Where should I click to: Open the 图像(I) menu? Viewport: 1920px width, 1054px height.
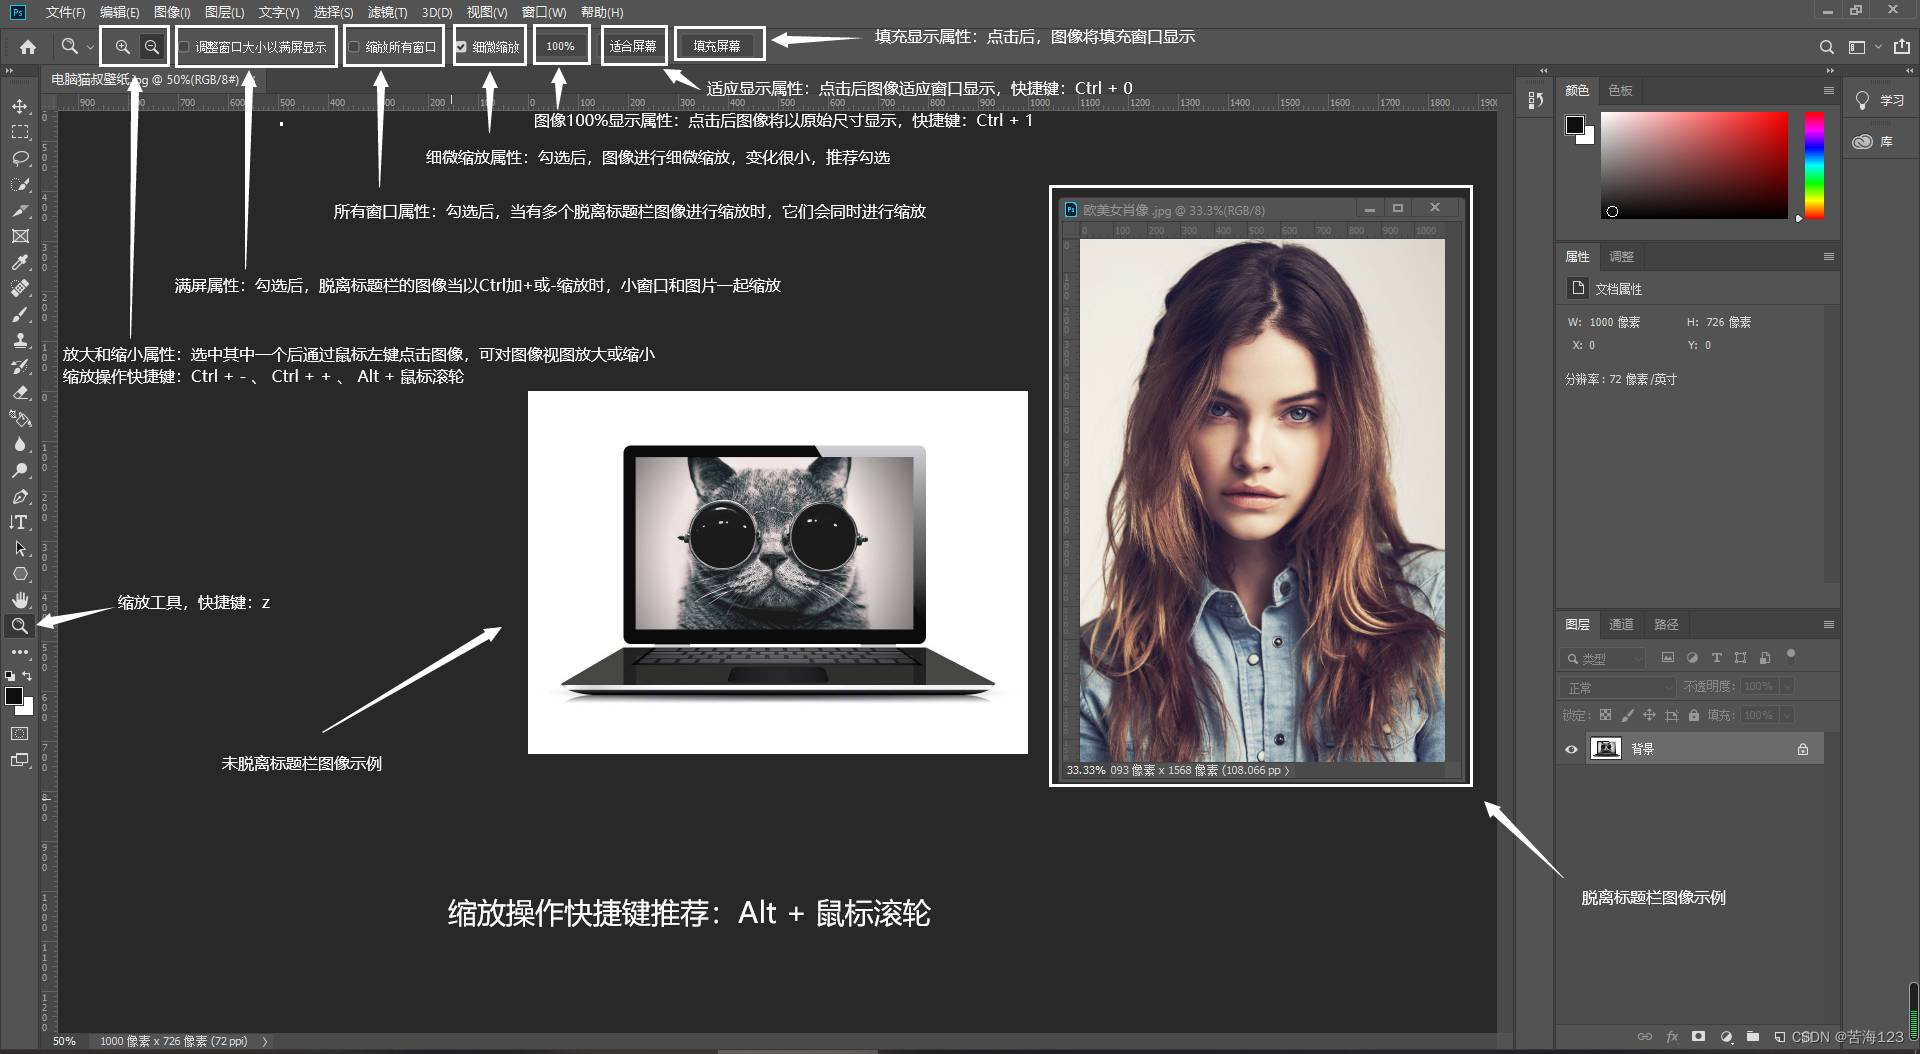(172, 12)
